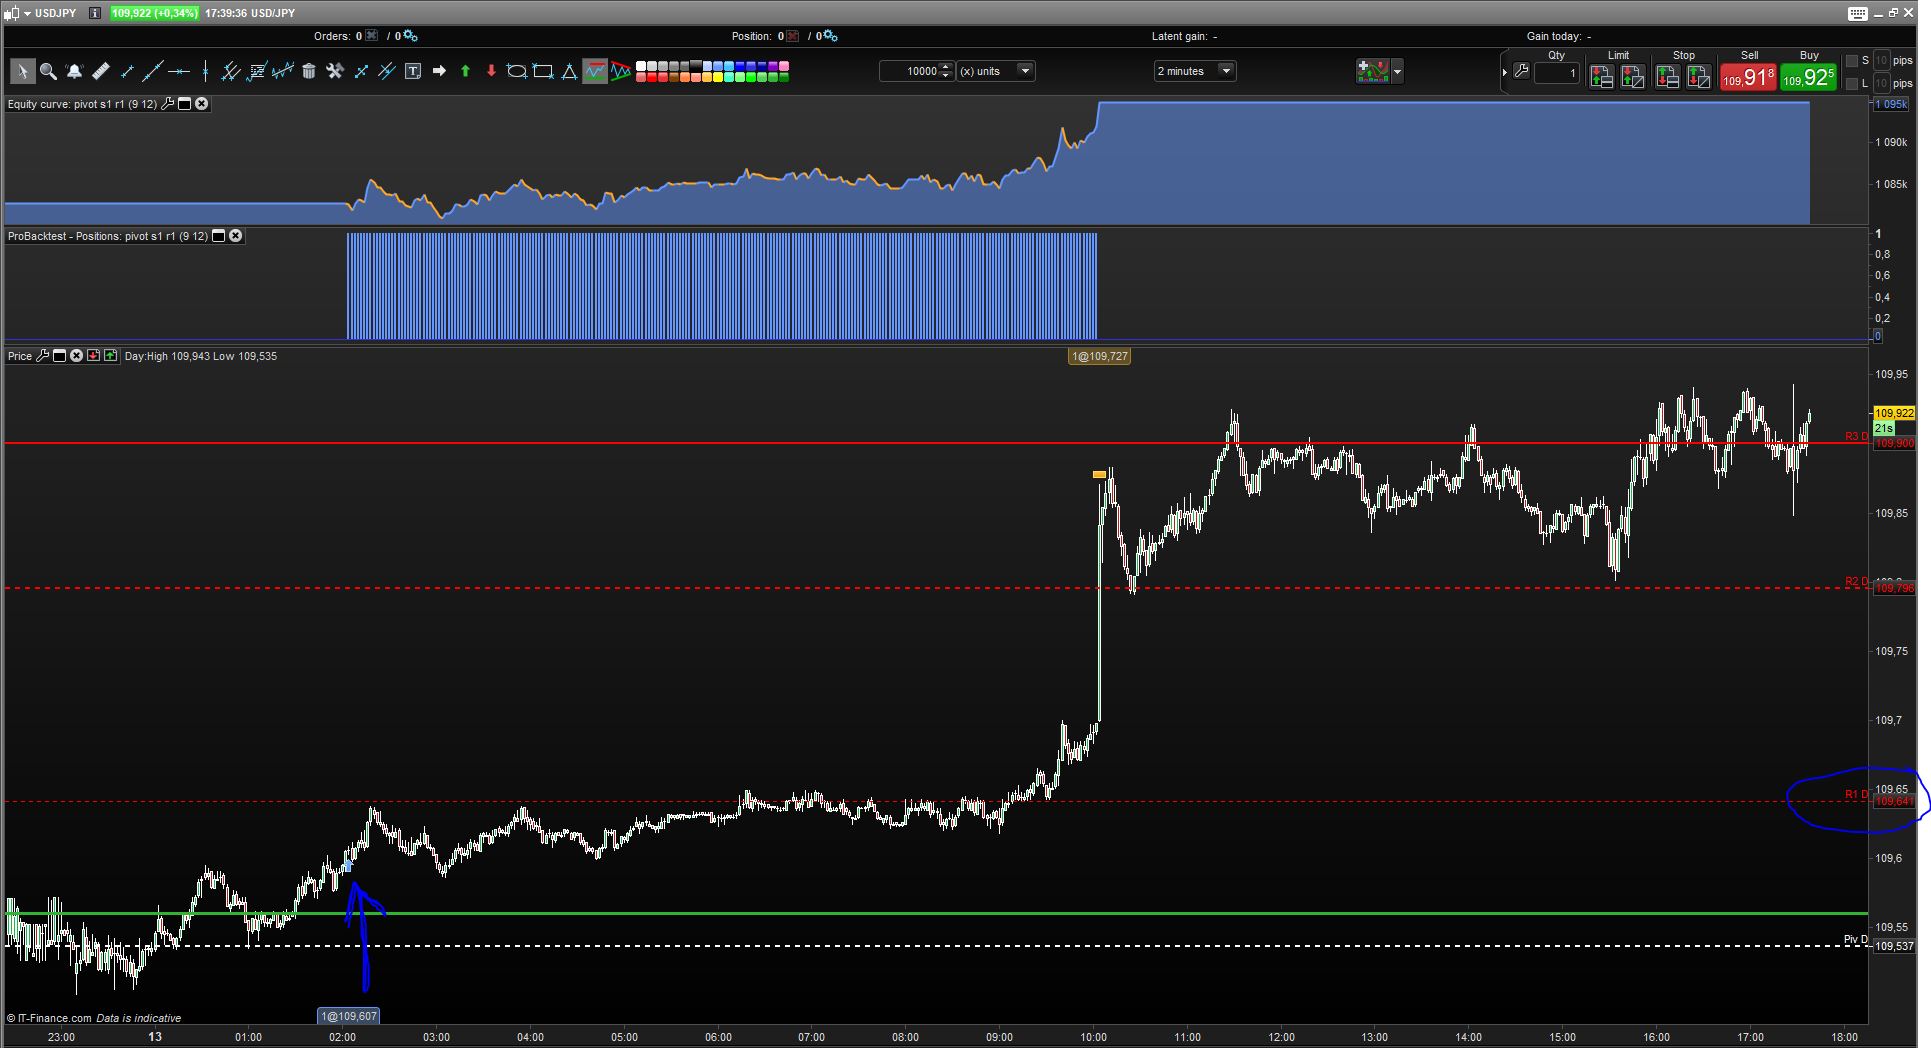Close the Equity curve panel
The image size is (1931, 1048).
[201, 104]
